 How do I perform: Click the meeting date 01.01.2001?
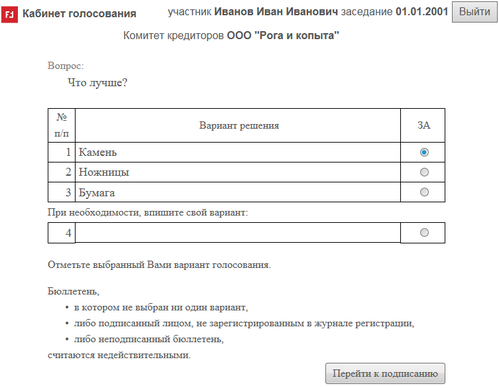tap(422, 12)
